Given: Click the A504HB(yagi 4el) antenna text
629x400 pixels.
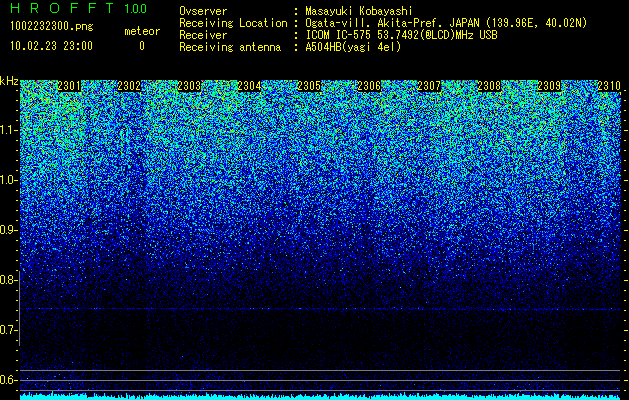Looking at the screenshot, I should pos(353,47).
